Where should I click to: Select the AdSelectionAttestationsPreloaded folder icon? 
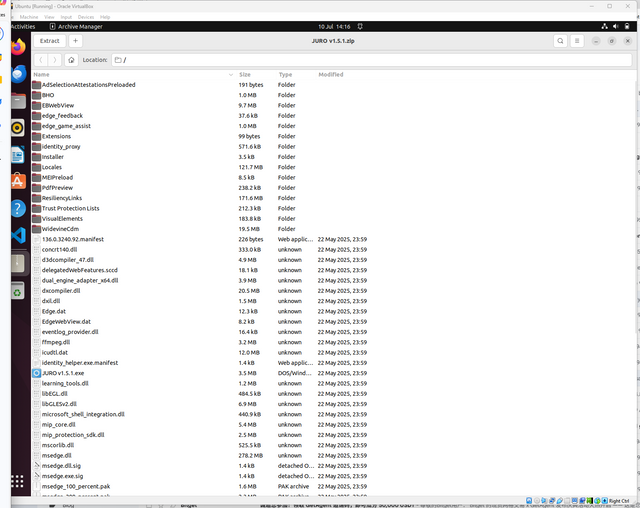point(37,85)
